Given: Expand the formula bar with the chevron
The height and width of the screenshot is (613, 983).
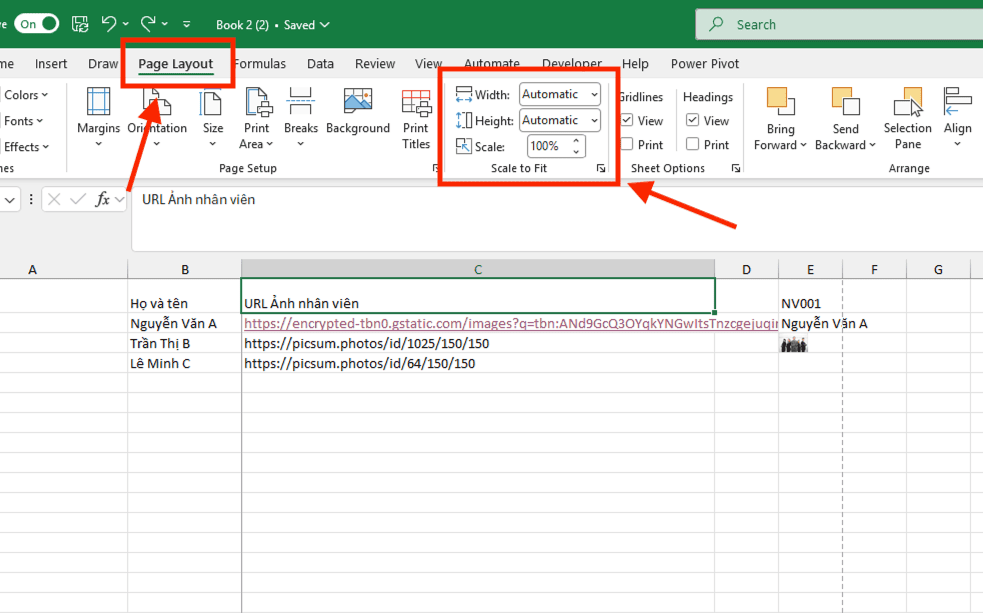Looking at the screenshot, I should (119, 200).
